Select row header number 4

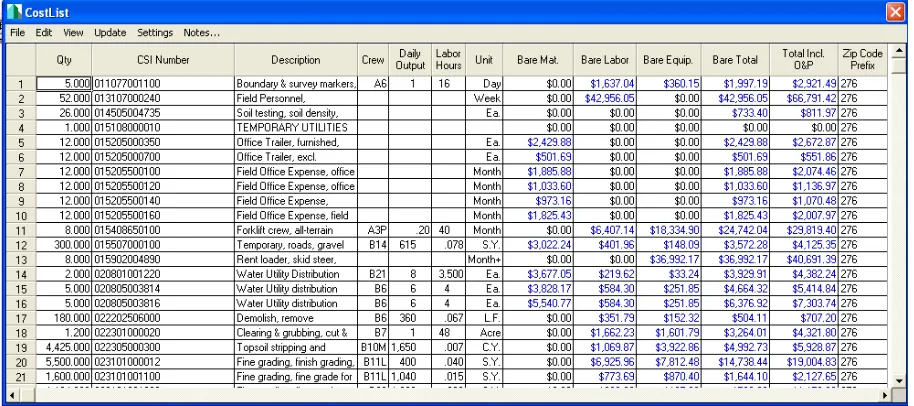pyautogui.click(x=21, y=128)
